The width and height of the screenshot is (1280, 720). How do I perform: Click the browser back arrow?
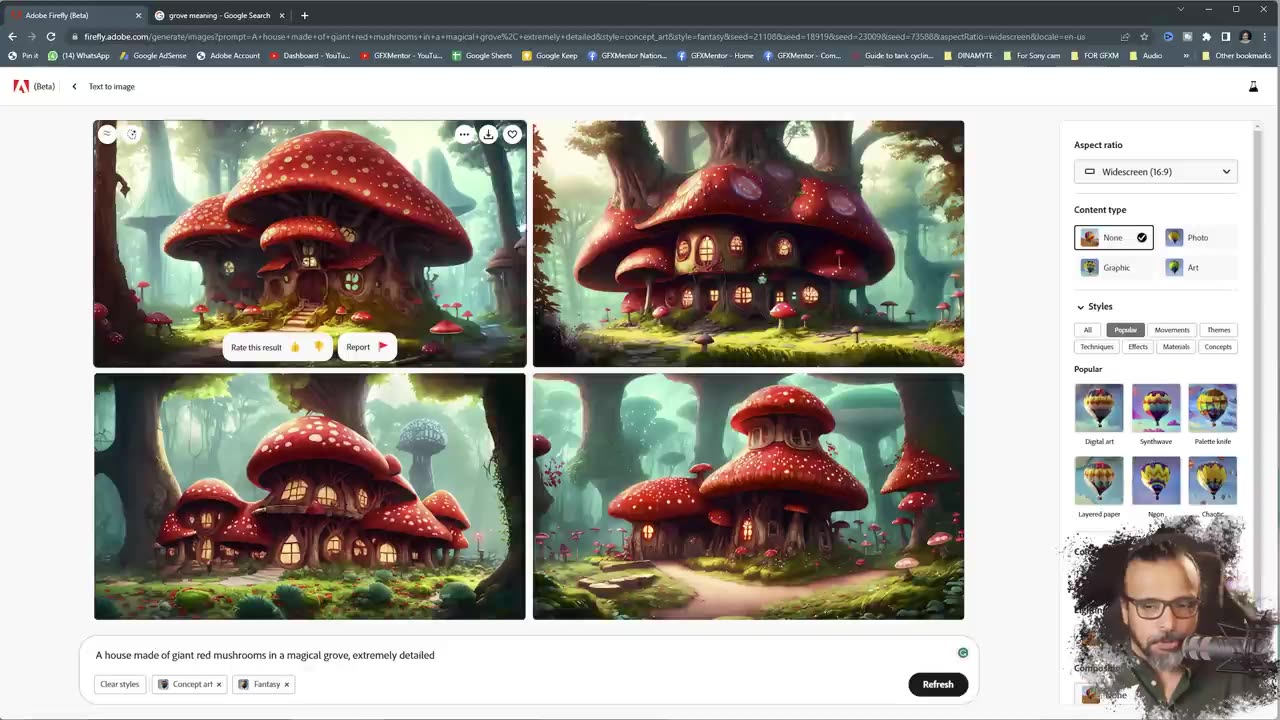tap(12, 36)
